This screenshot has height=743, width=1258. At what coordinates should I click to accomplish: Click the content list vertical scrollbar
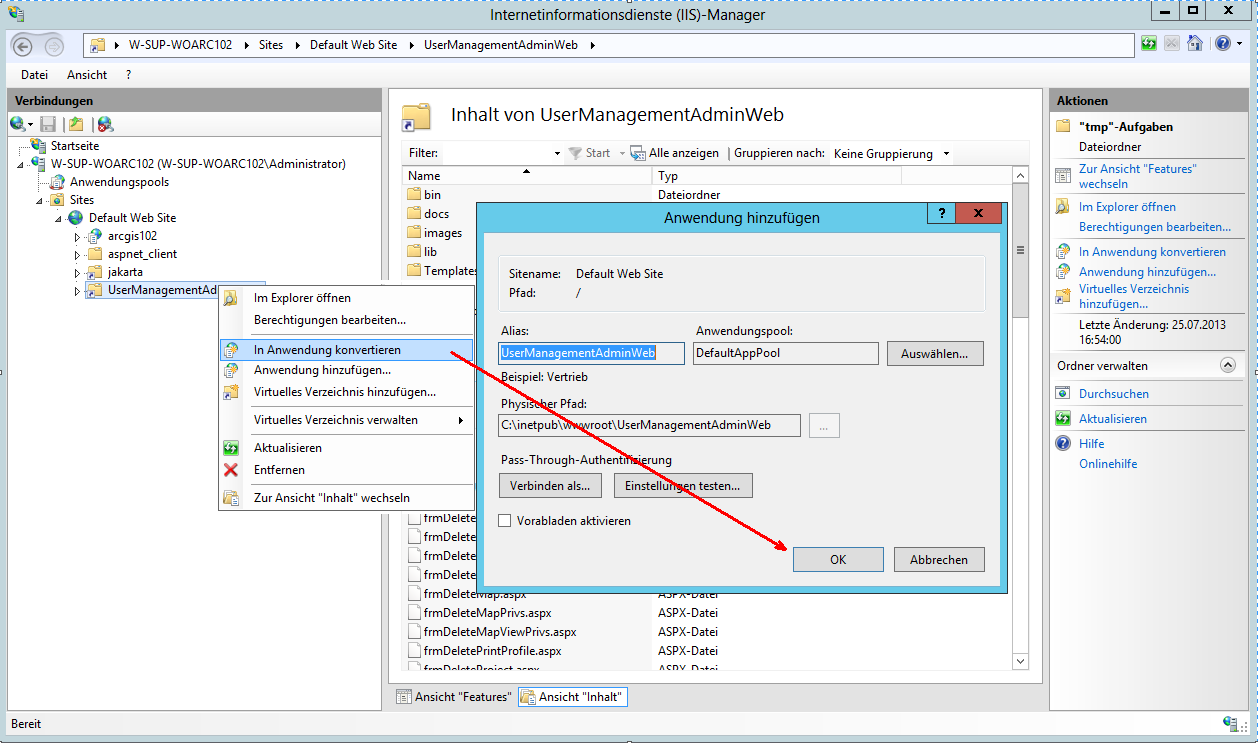(1020, 420)
